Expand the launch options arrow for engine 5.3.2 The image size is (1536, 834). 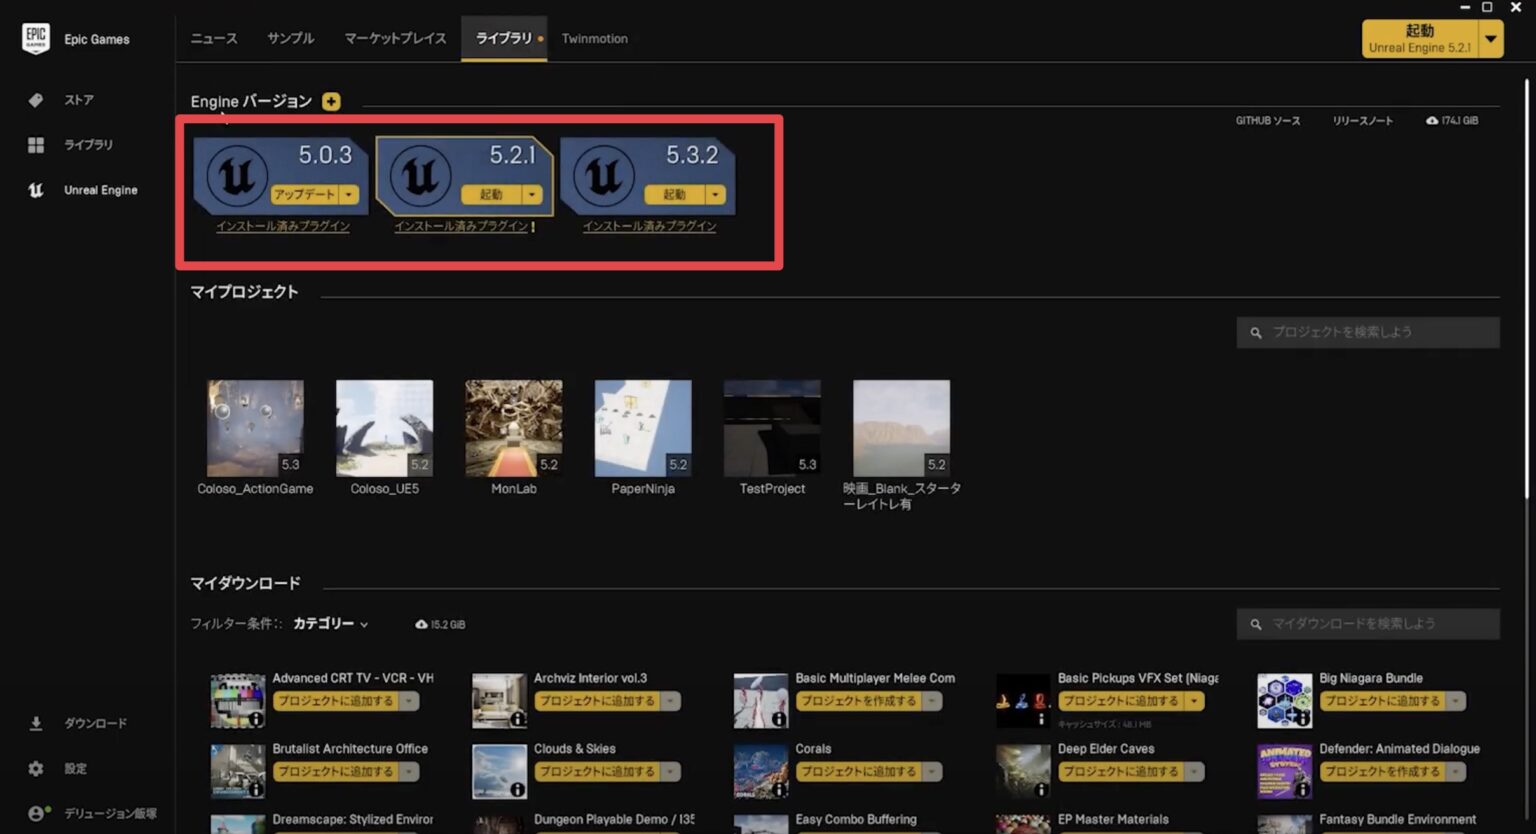[715, 194]
